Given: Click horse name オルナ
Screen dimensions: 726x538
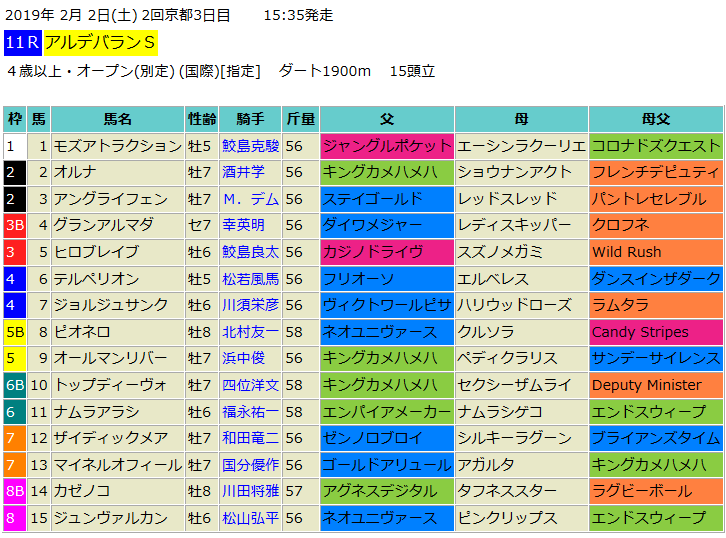Looking at the screenshot, I should coord(75,172).
